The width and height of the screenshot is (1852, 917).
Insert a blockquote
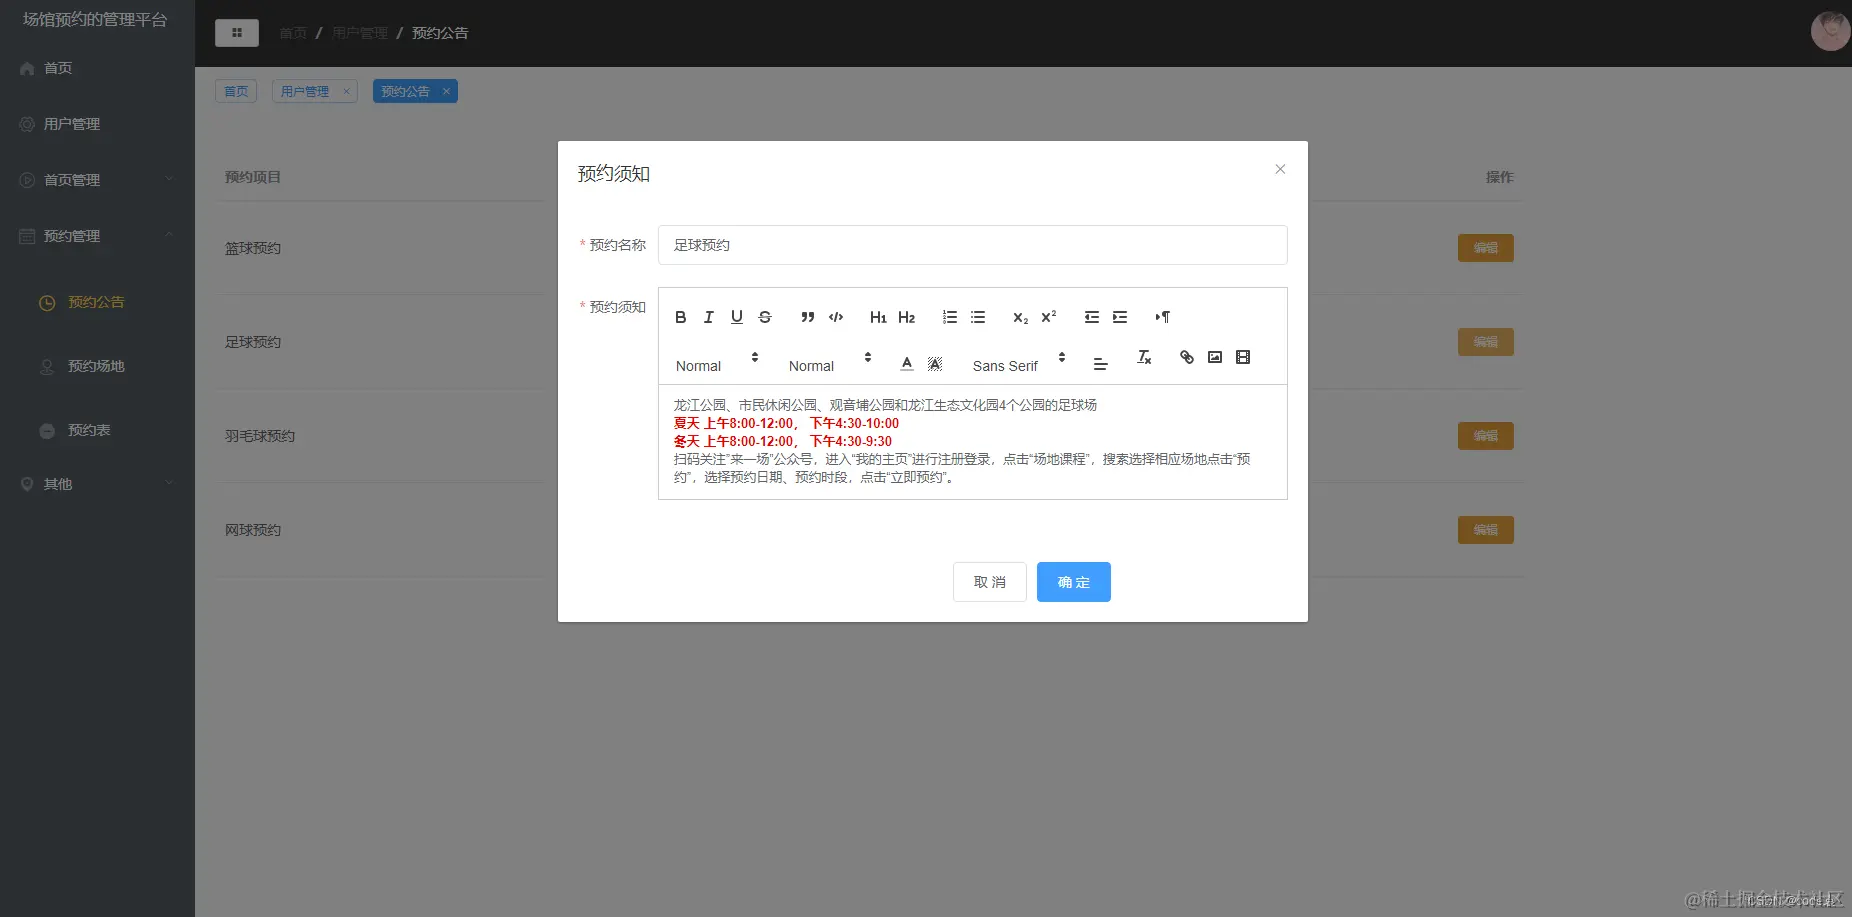[807, 317]
